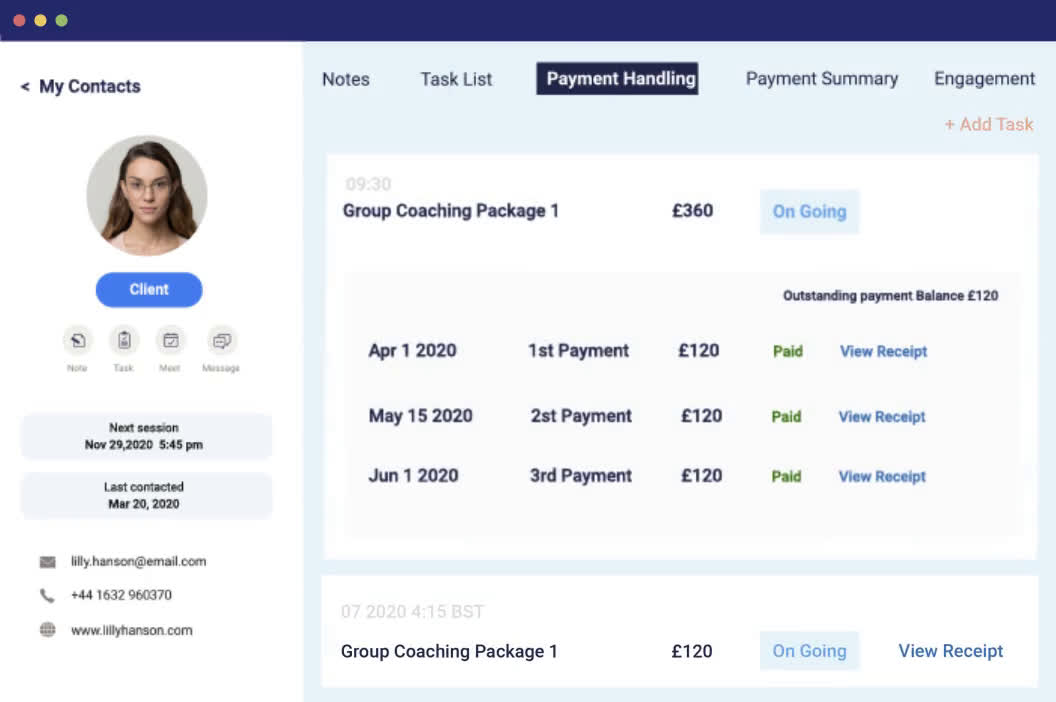Click the phone icon beside the number

click(x=47, y=596)
